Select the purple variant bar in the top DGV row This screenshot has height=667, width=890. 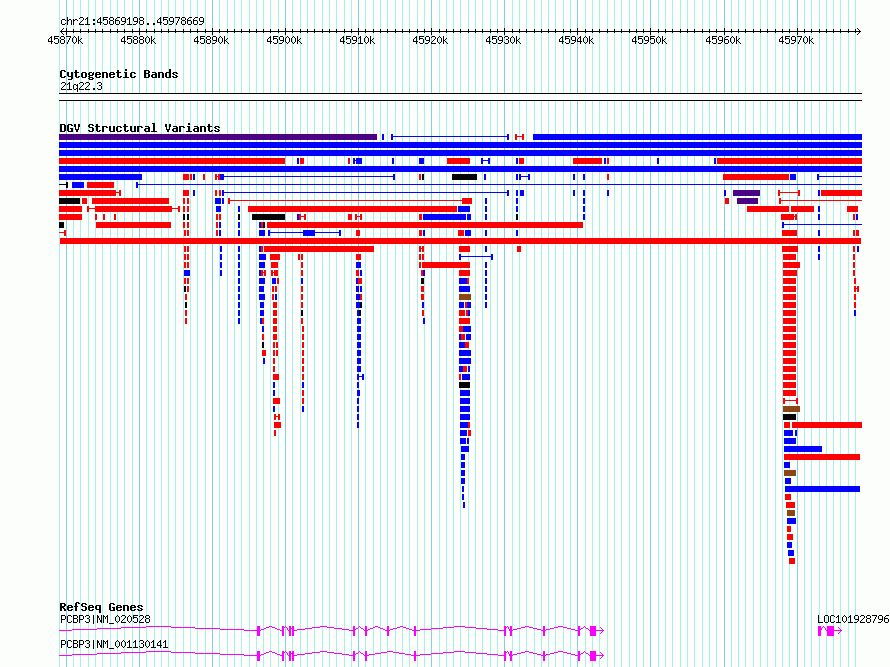[218, 137]
